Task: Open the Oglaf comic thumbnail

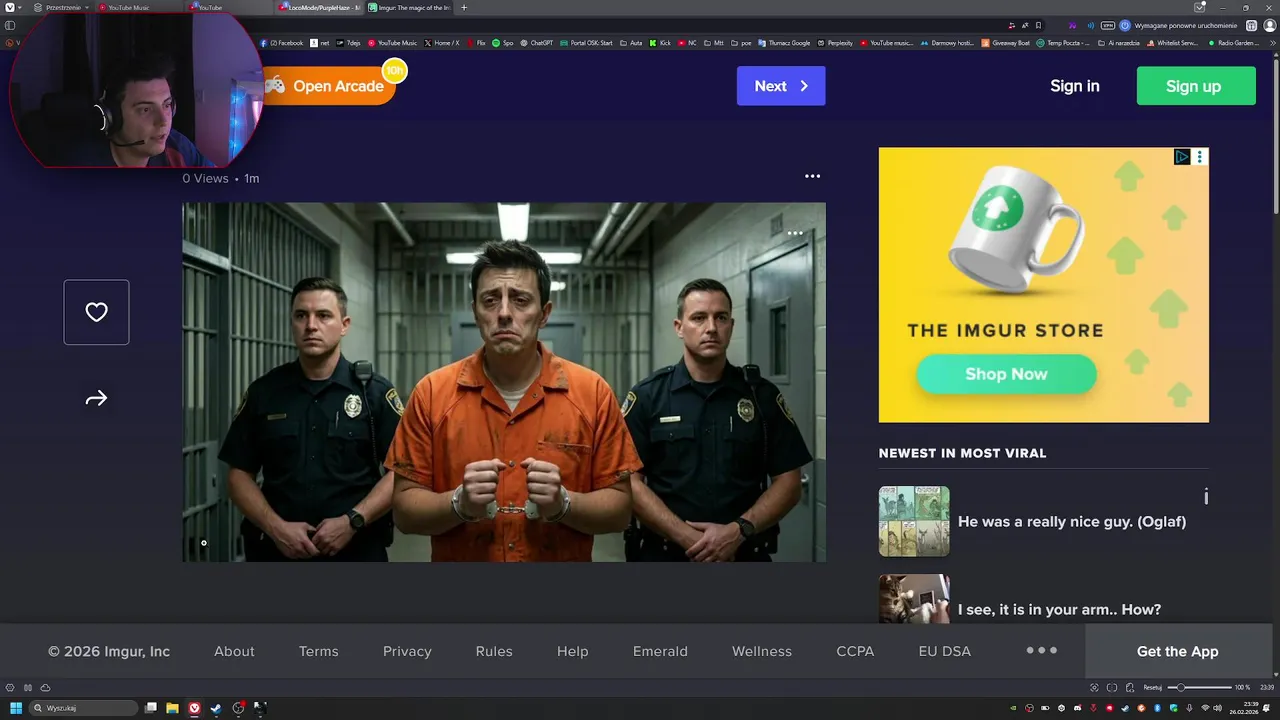Action: pos(914,521)
